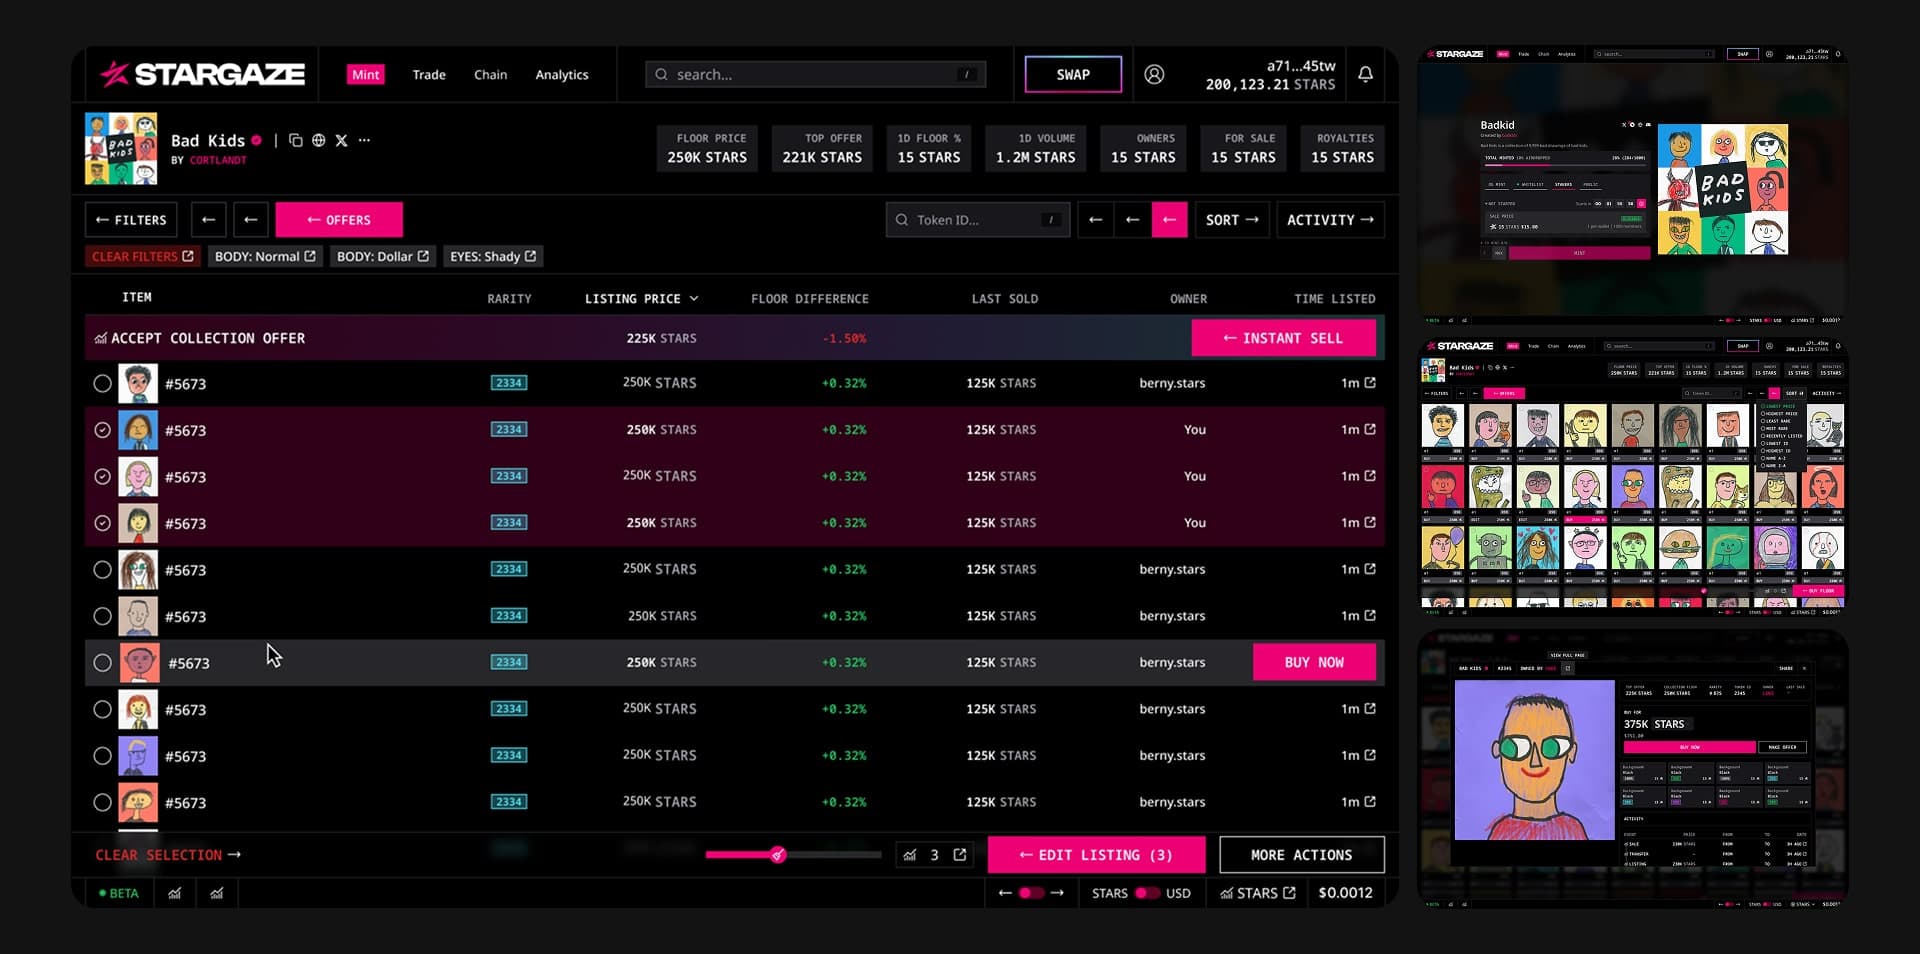Image resolution: width=1920 pixels, height=954 pixels.
Task: Open the X social icon for Bad Kids
Action: click(x=341, y=140)
